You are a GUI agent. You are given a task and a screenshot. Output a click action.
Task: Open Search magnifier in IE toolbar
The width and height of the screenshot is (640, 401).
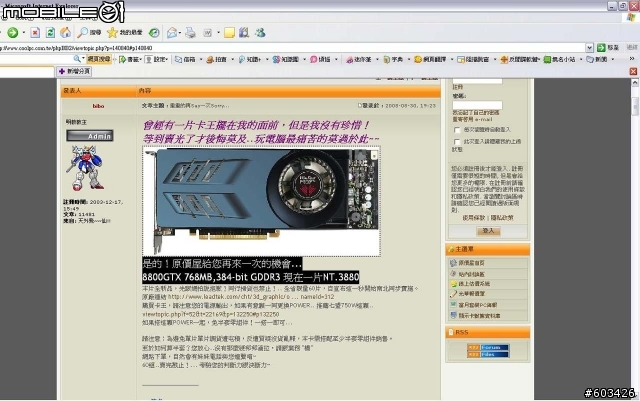pos(89,33)
